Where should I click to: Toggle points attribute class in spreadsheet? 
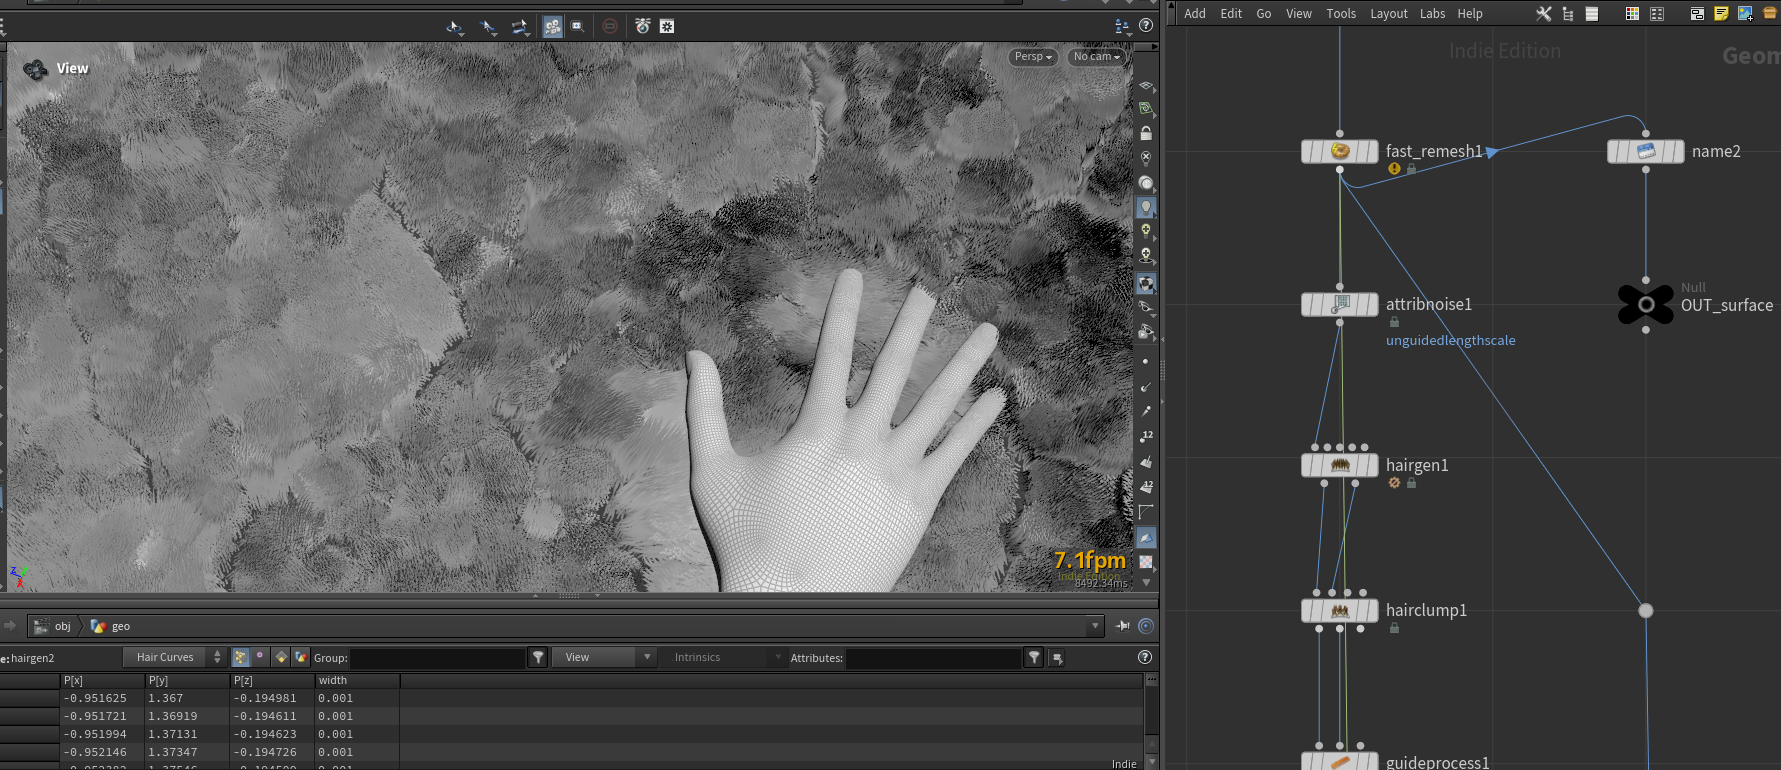[240, 657]
